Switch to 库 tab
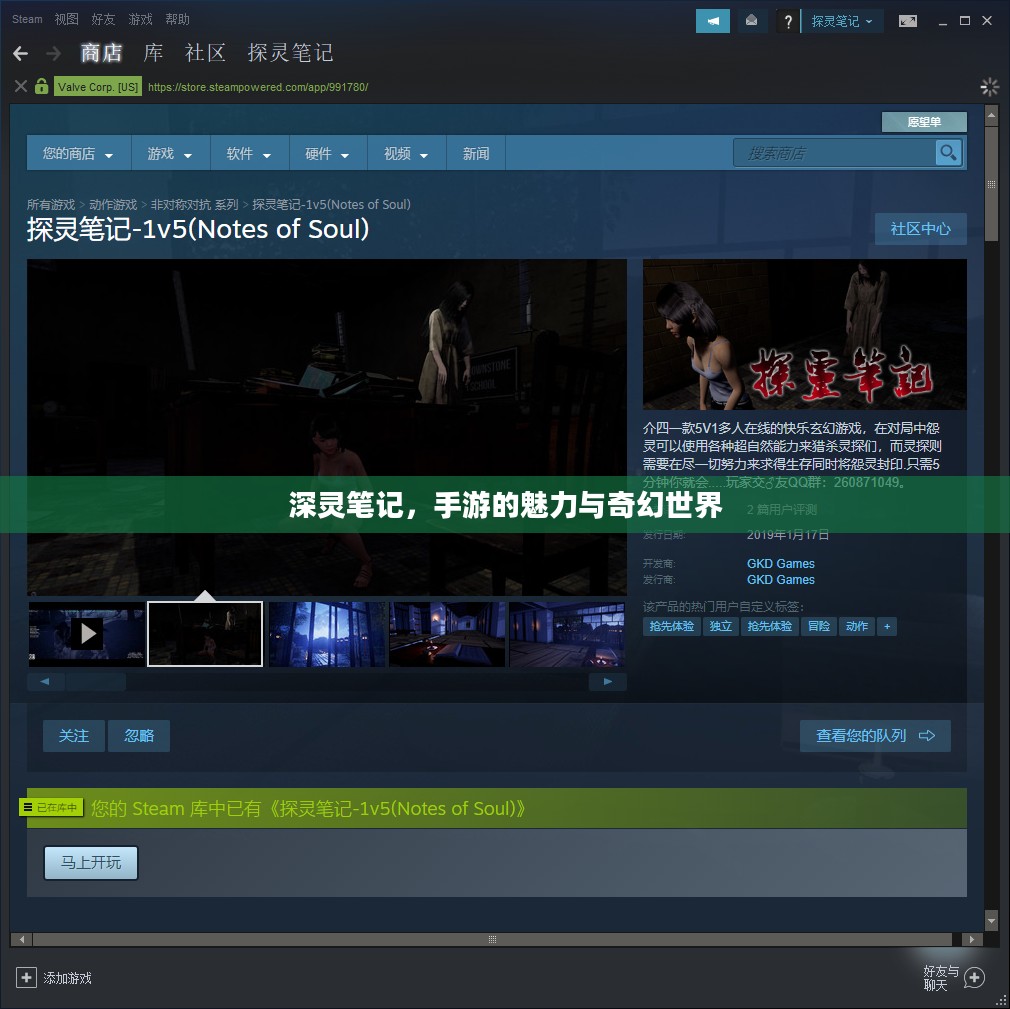The image size is (1010, 1009). [x=153, y=53]
